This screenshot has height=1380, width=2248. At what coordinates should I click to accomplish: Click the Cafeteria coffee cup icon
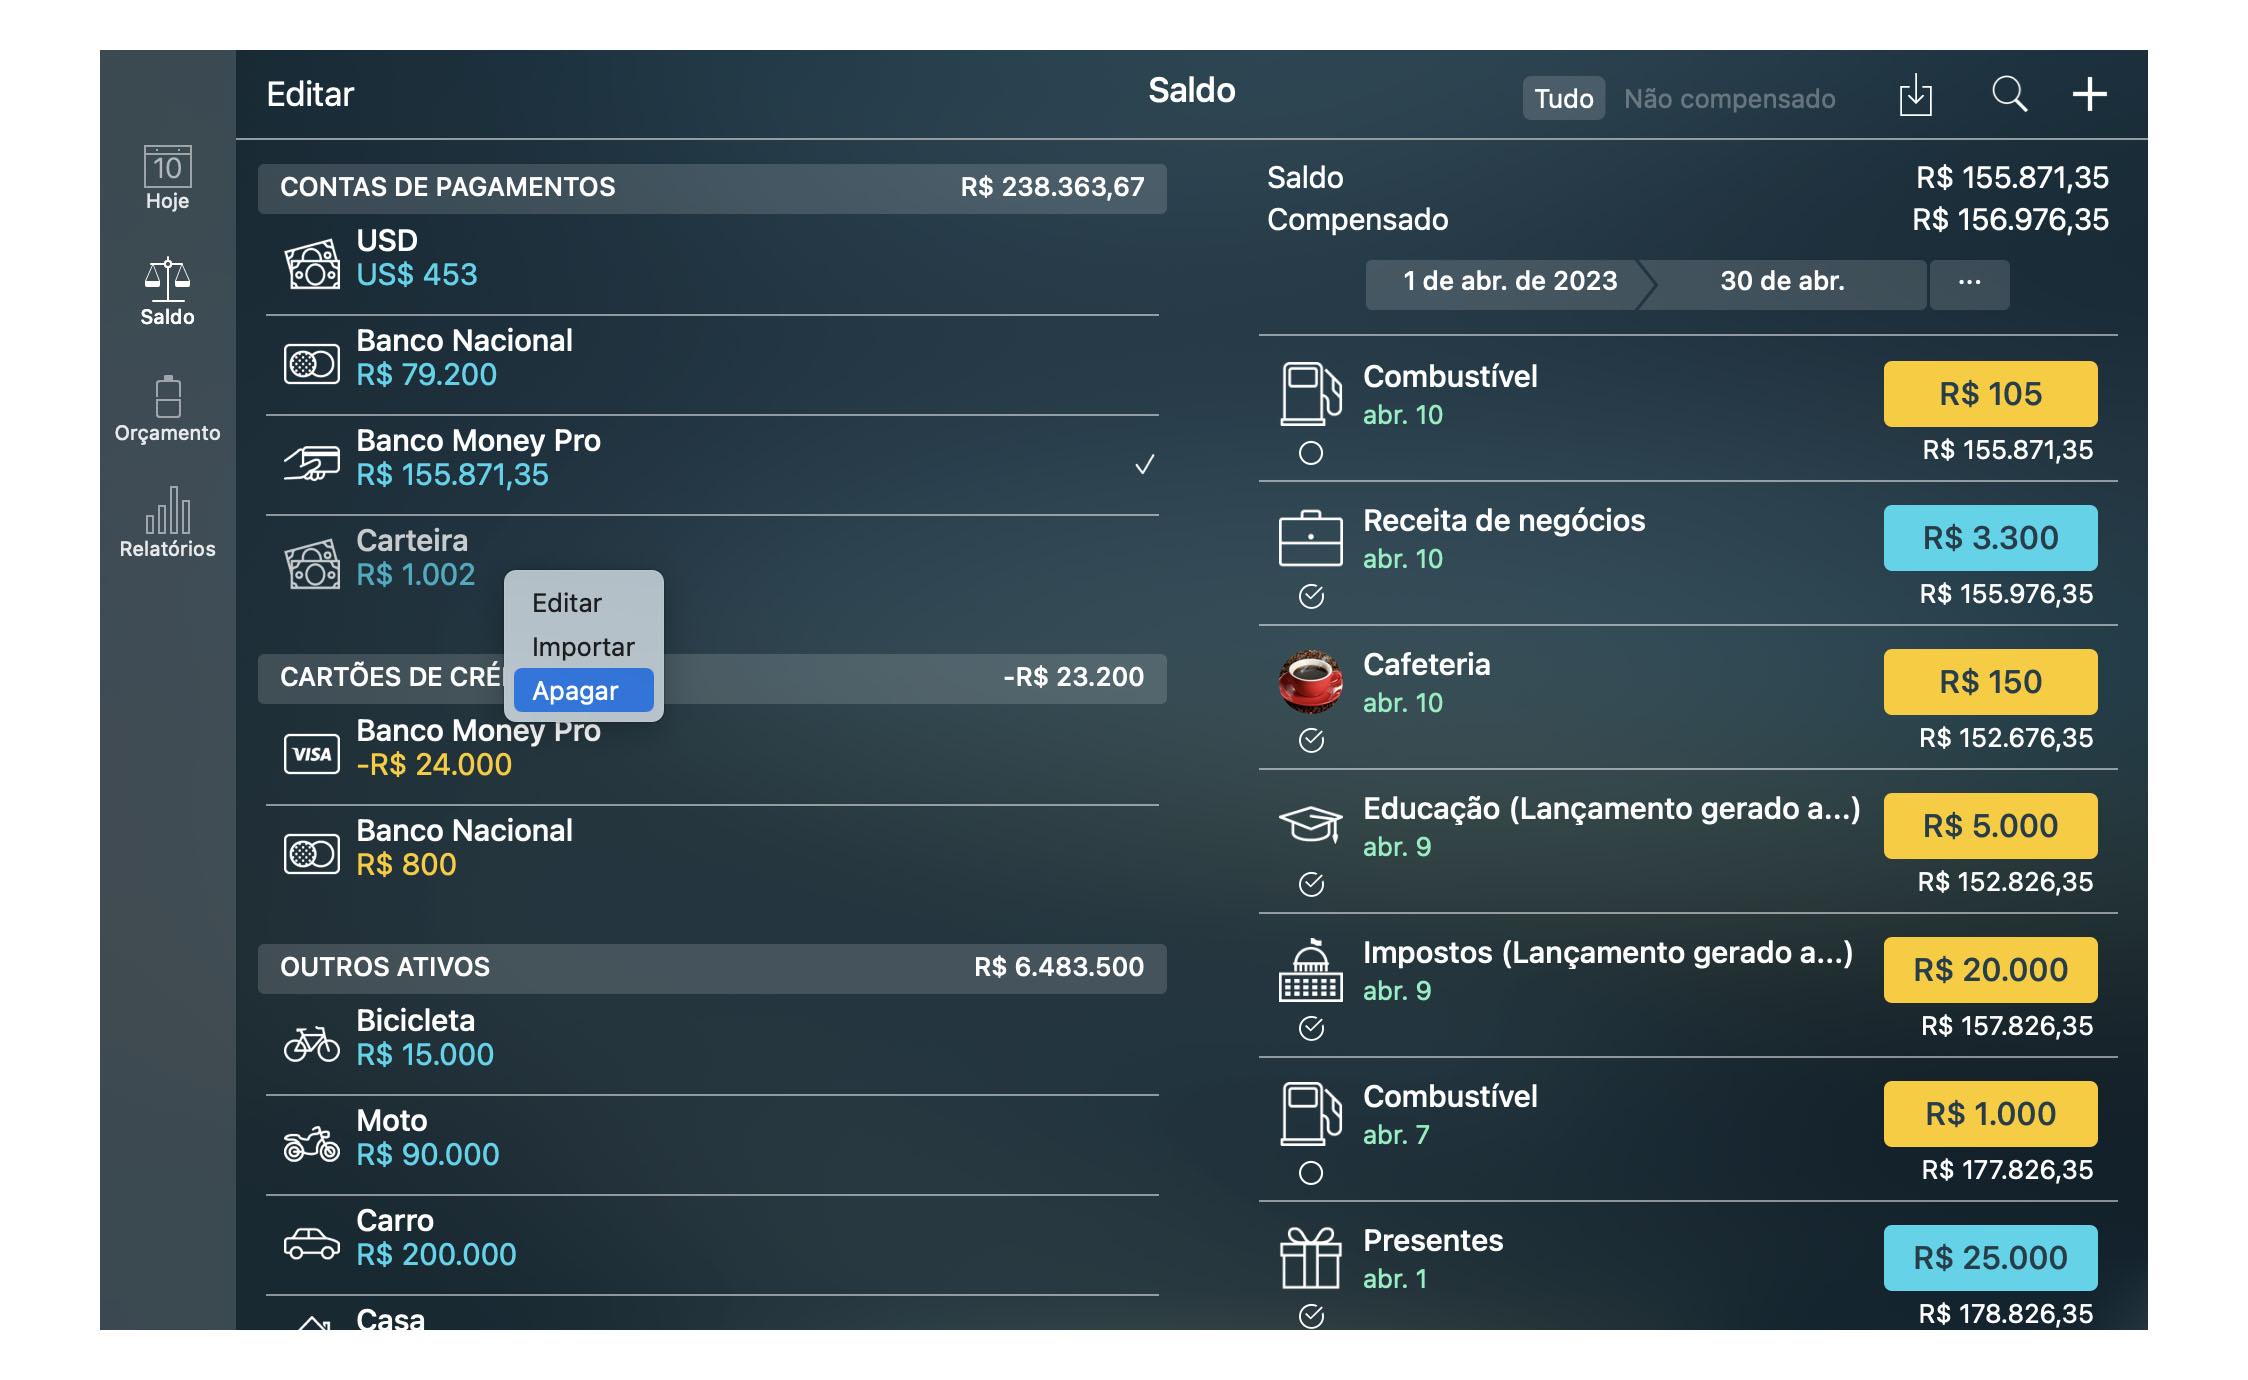tap(1310, 682)
